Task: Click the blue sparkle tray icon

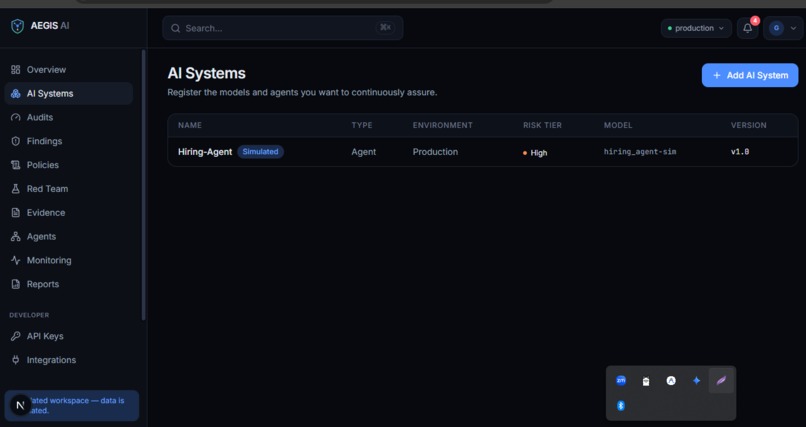Action: point(696,381)
